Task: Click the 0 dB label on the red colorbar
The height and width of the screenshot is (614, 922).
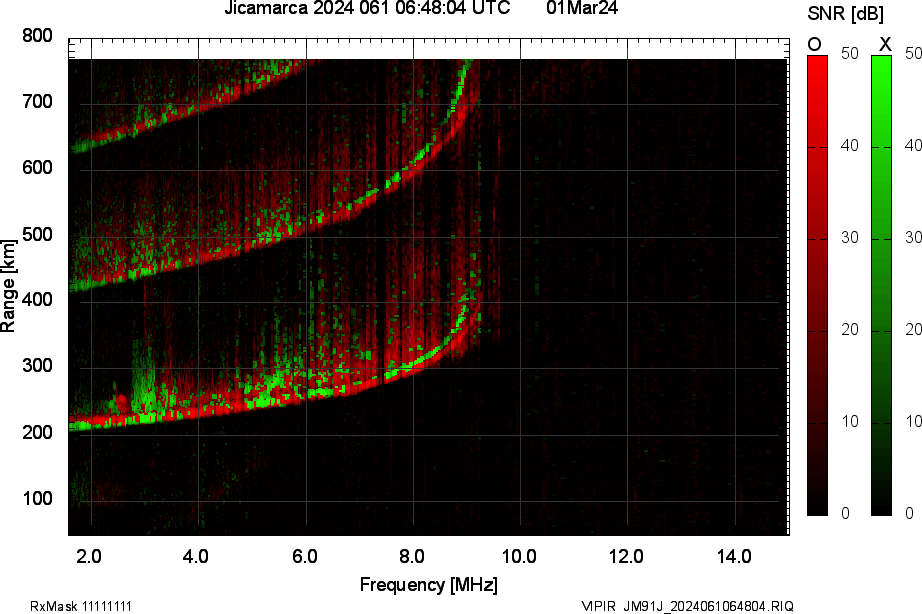Action: click(845, 513)
